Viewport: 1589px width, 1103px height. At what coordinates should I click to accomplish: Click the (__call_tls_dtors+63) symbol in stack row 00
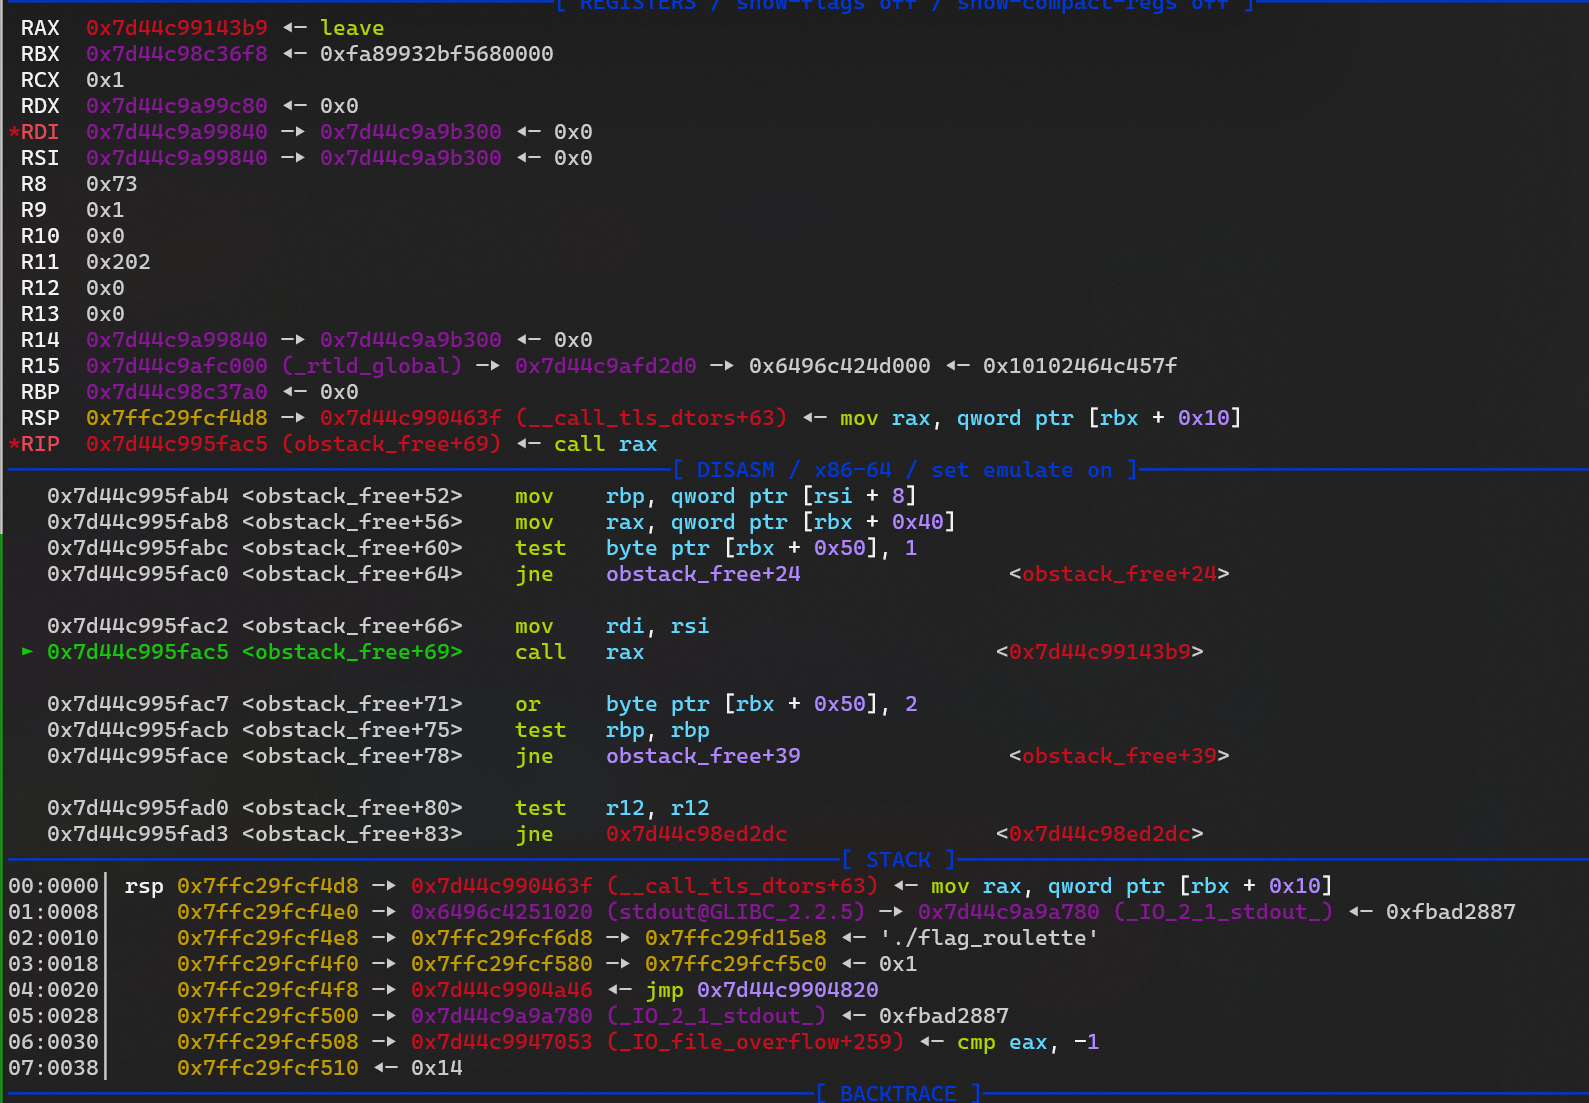pos(742,886)
